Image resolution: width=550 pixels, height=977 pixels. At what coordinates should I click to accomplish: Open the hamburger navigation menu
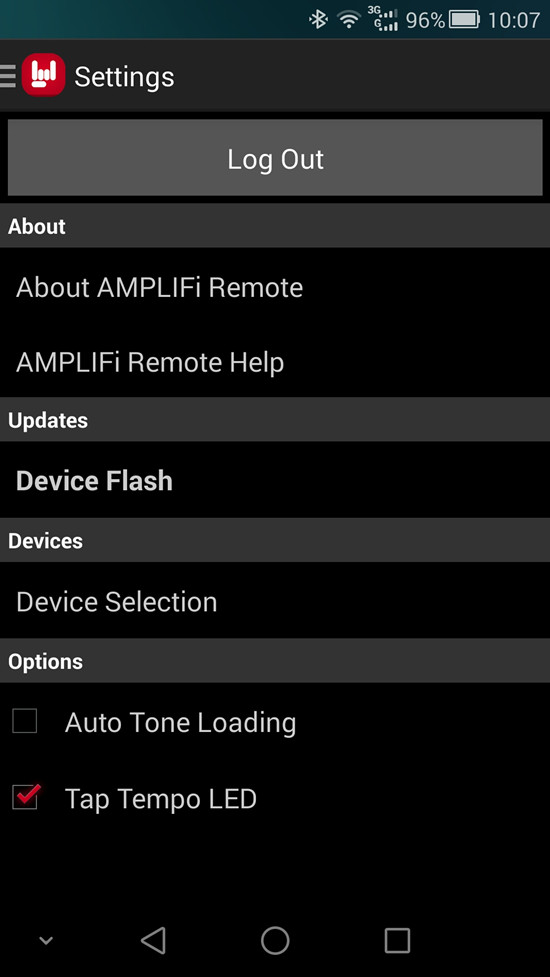click(x=7, y=76)
